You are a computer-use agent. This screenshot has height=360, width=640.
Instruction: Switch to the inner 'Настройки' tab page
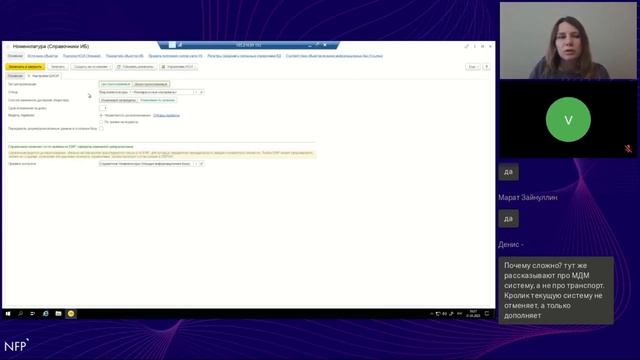(44, 76)
